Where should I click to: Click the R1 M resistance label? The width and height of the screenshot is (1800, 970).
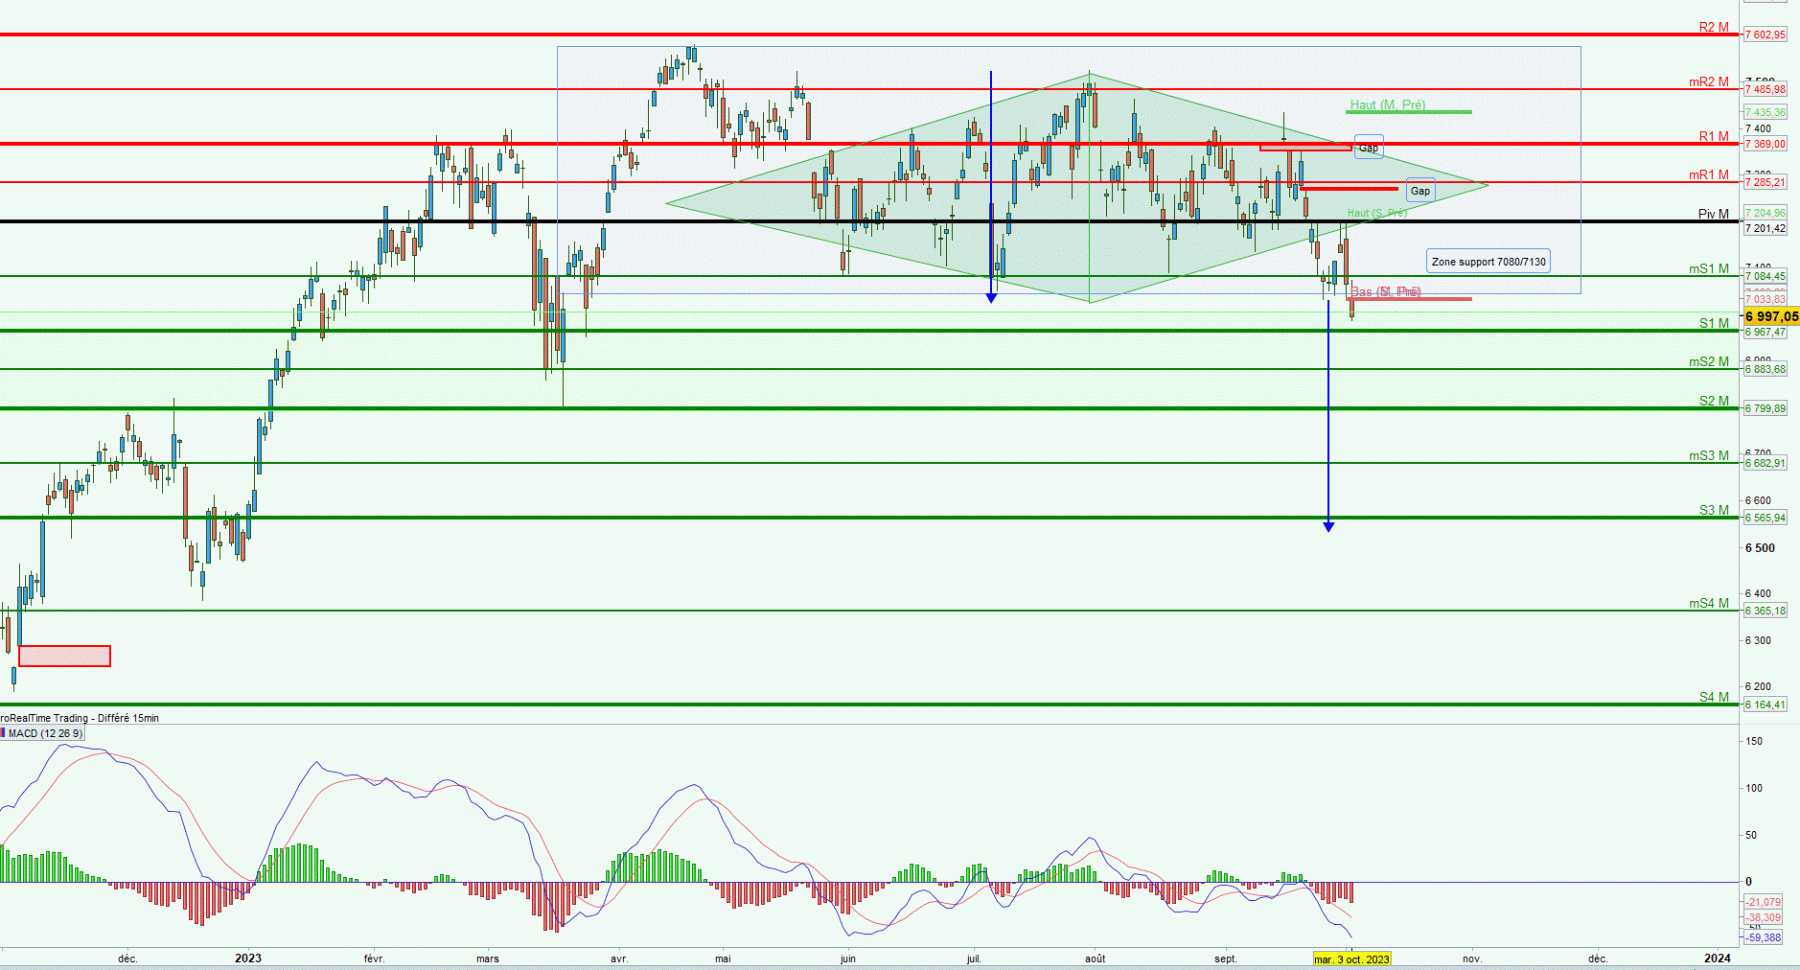pos(1714,136)
